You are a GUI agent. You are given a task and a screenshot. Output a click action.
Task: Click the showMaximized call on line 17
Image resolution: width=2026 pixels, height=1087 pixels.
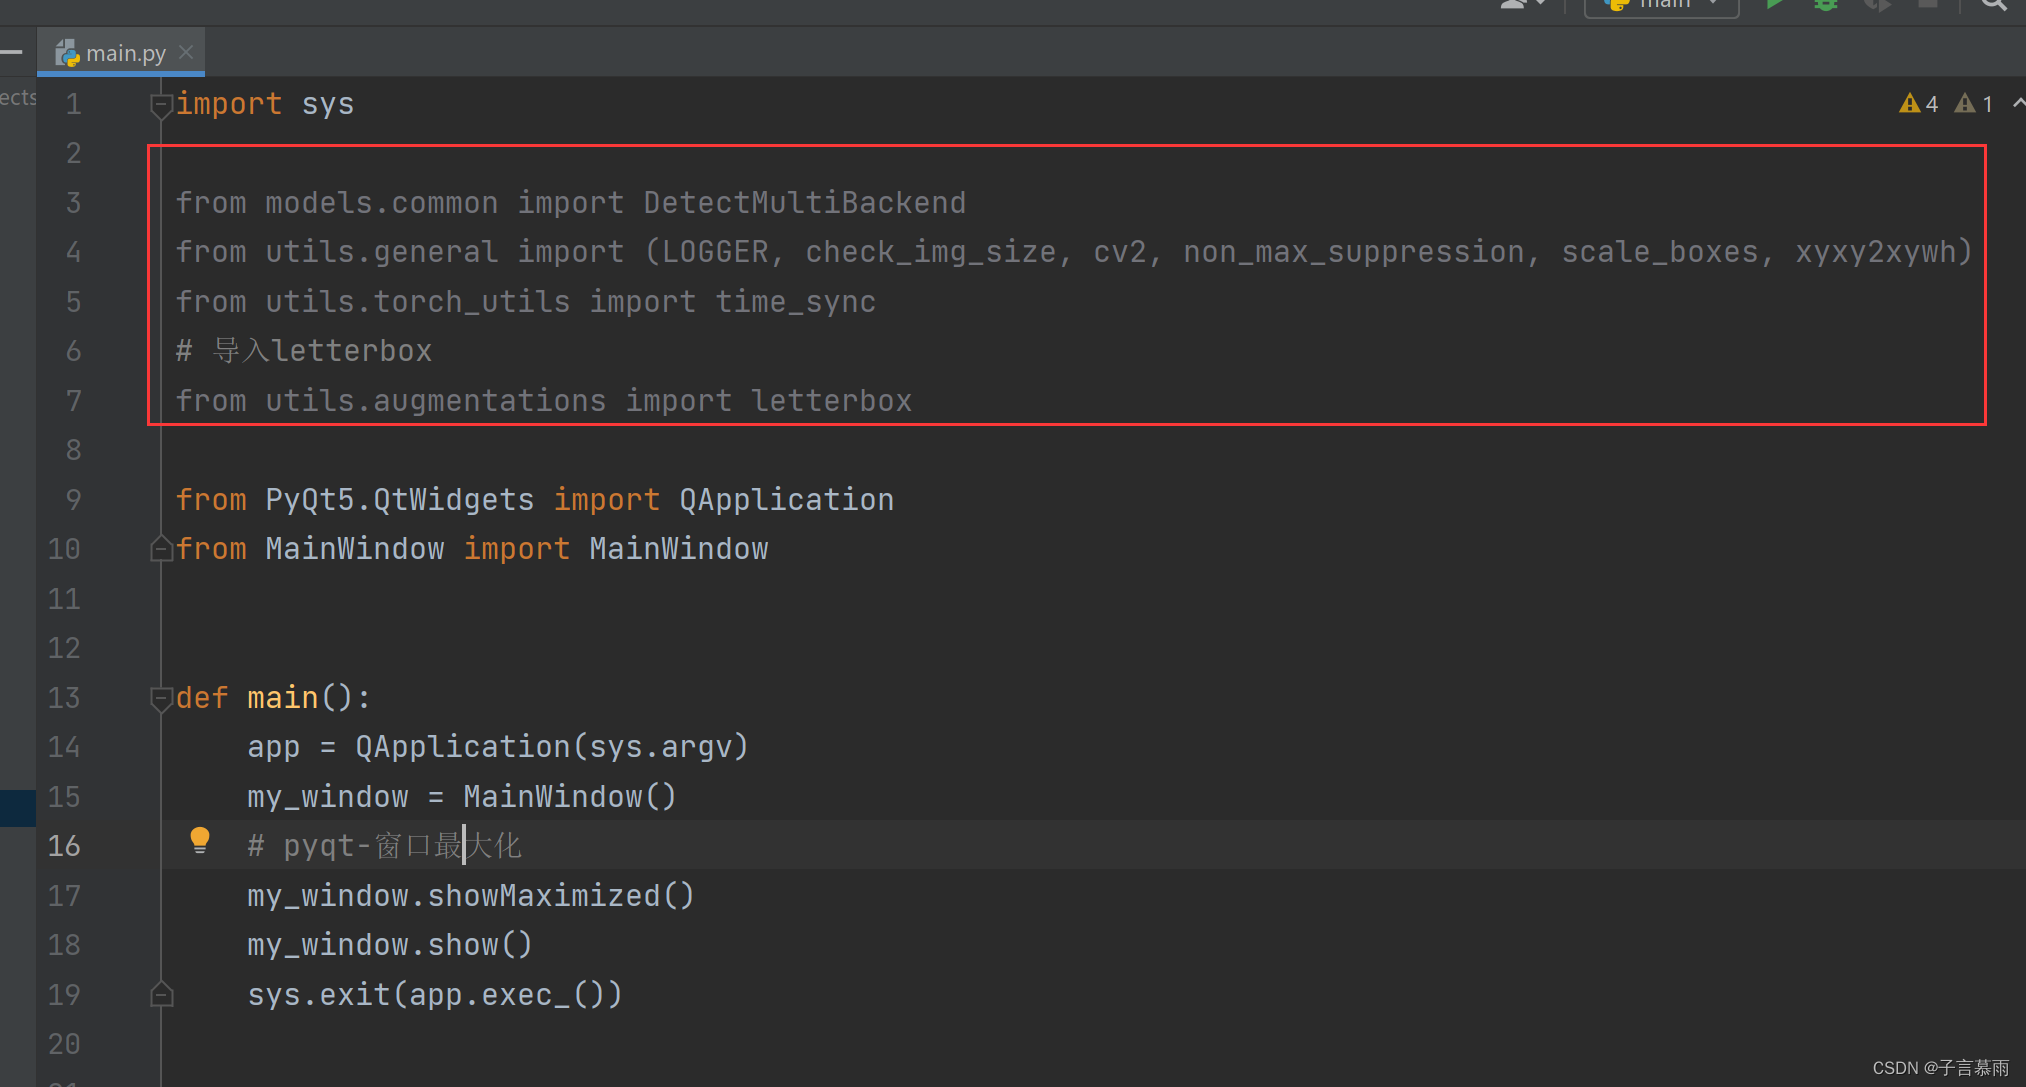click(544, 896)
